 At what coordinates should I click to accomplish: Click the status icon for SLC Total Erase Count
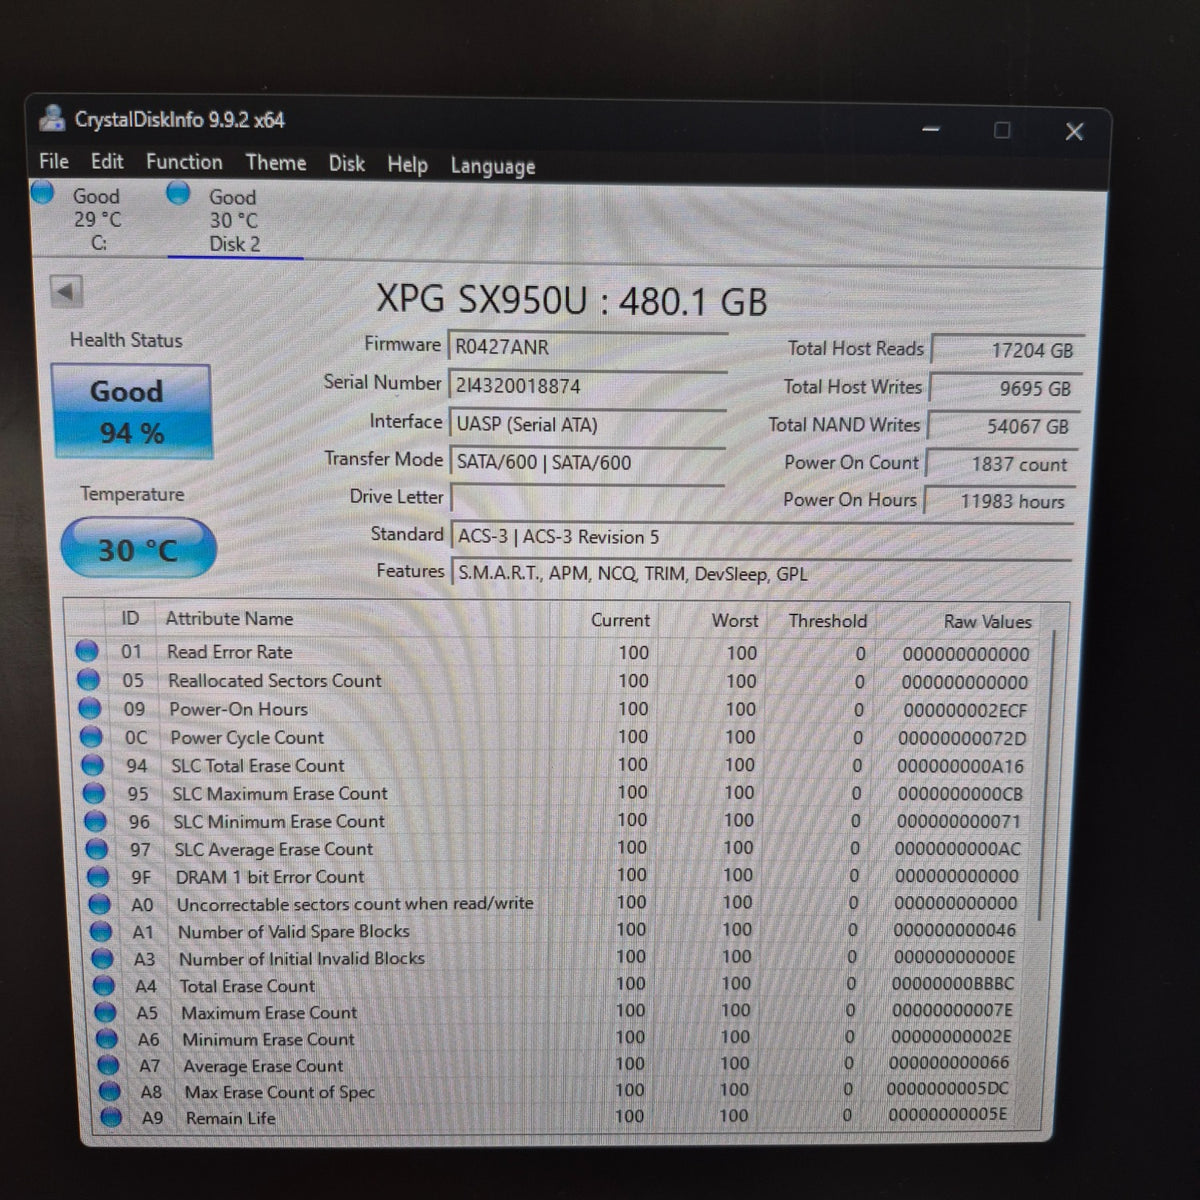[93, 765]
